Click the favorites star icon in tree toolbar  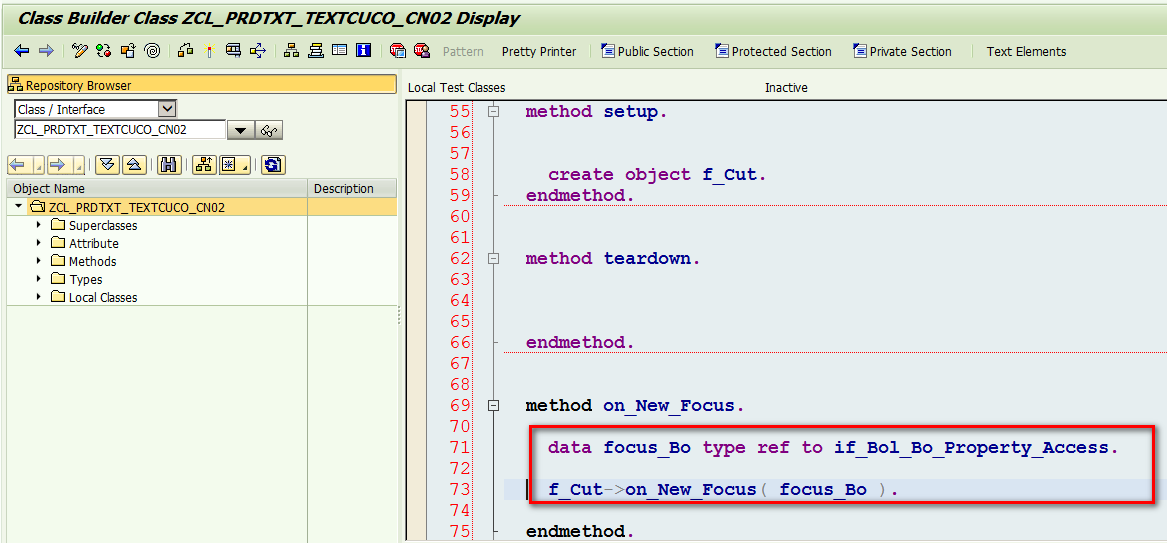(230, 164)
